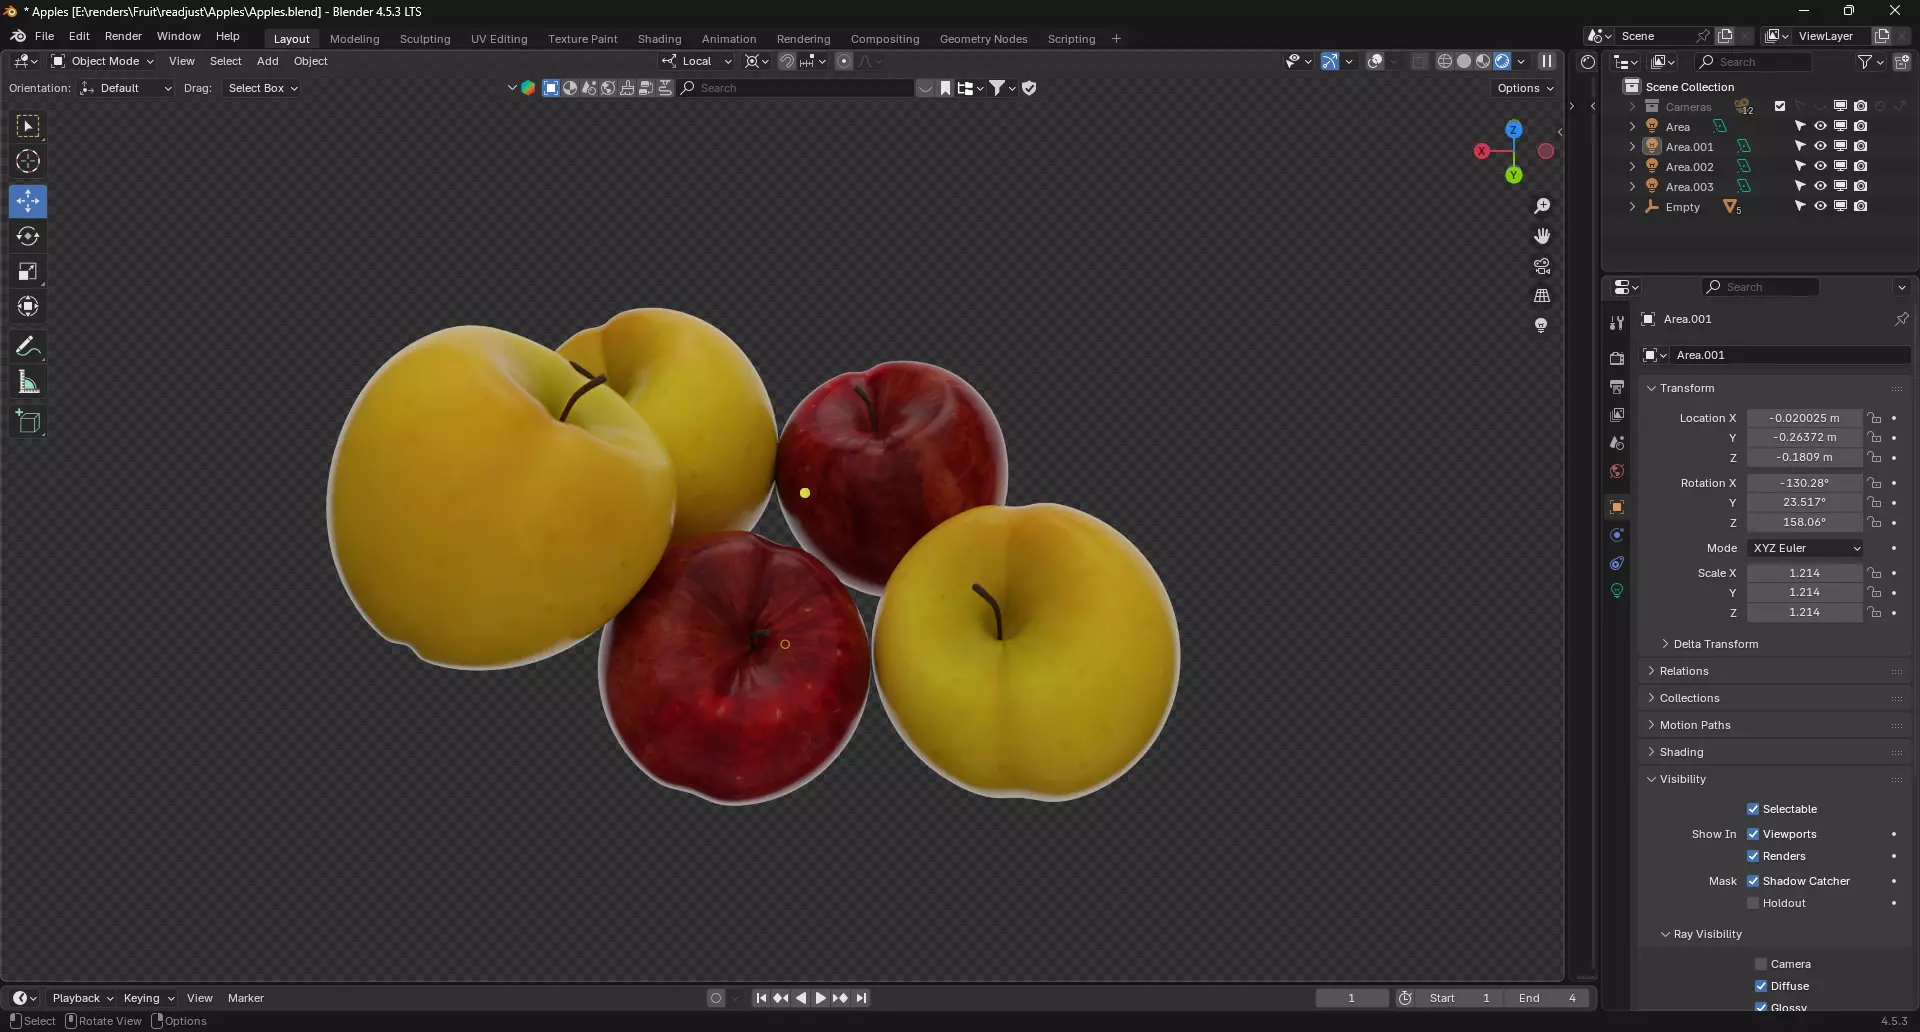Switch to Solid viewport shading

click(x=1464, y=61)
